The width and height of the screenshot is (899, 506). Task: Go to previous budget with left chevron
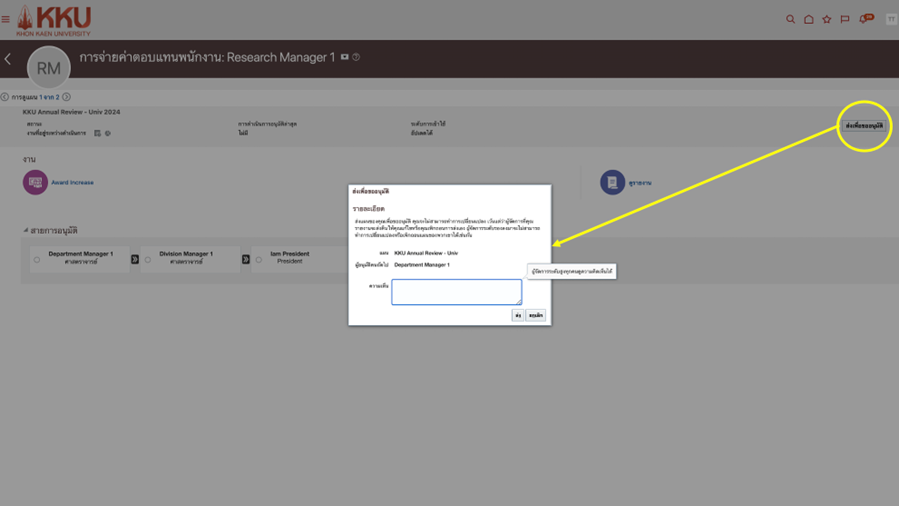point(5,97)
